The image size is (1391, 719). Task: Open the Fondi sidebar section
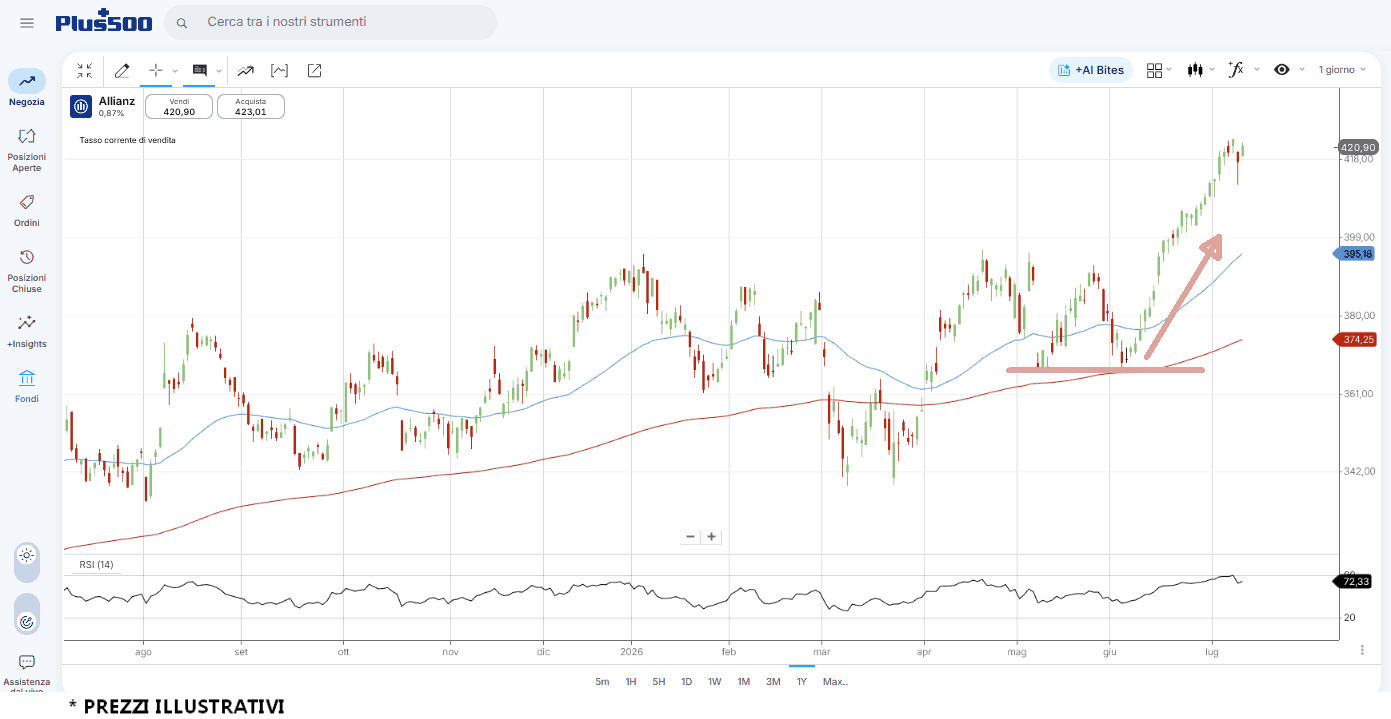(27, 386)
